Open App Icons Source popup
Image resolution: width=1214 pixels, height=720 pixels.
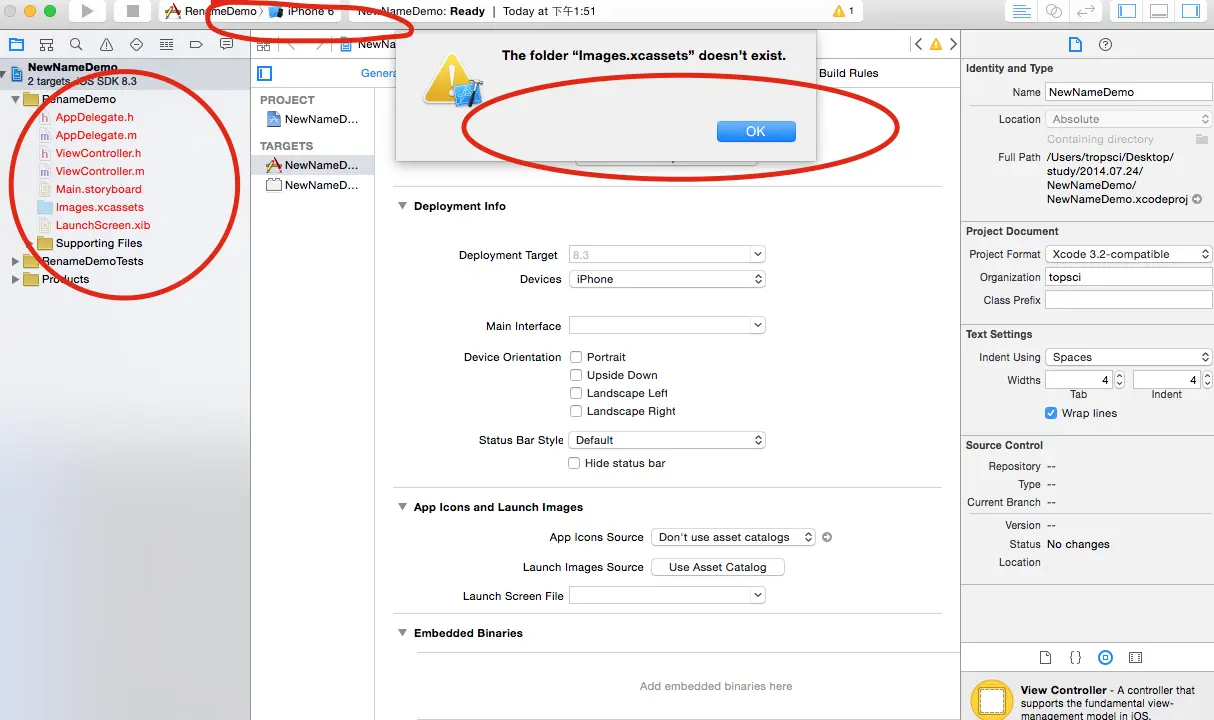tap(733, 537)
